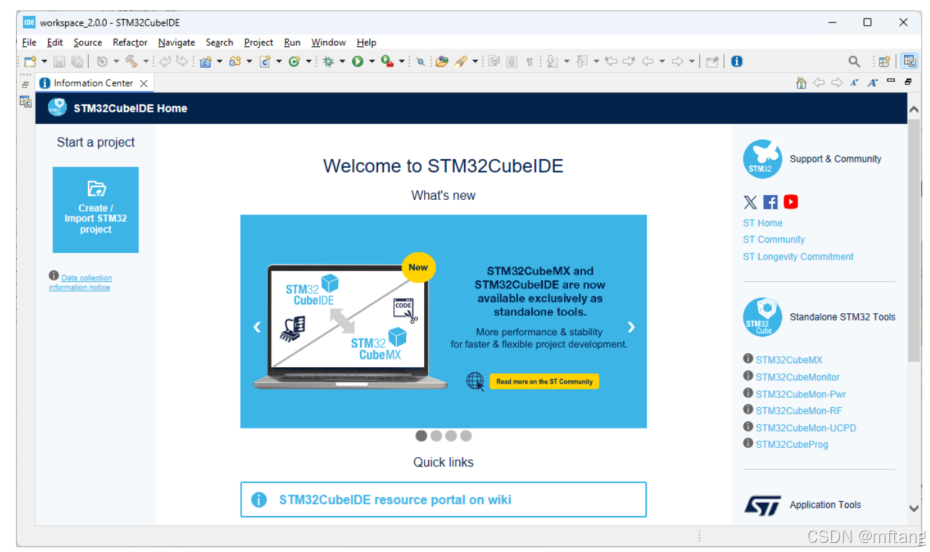Click the Open Task folder icon
Screen dimensions: 930x552
click(442, 62)
